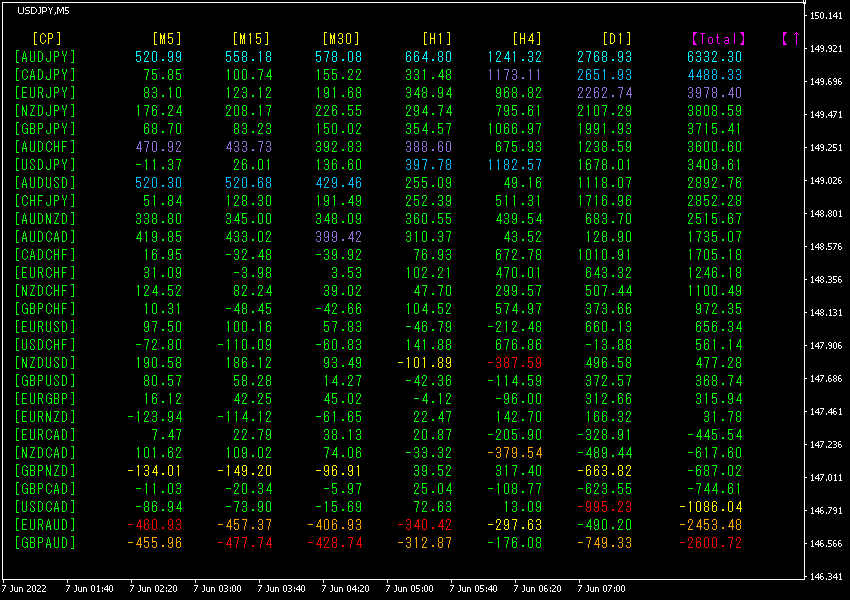Select the [EURCHF] row label
Image resolution: width=850 pixels, height=600 pixels.
[x=45, y=273]
